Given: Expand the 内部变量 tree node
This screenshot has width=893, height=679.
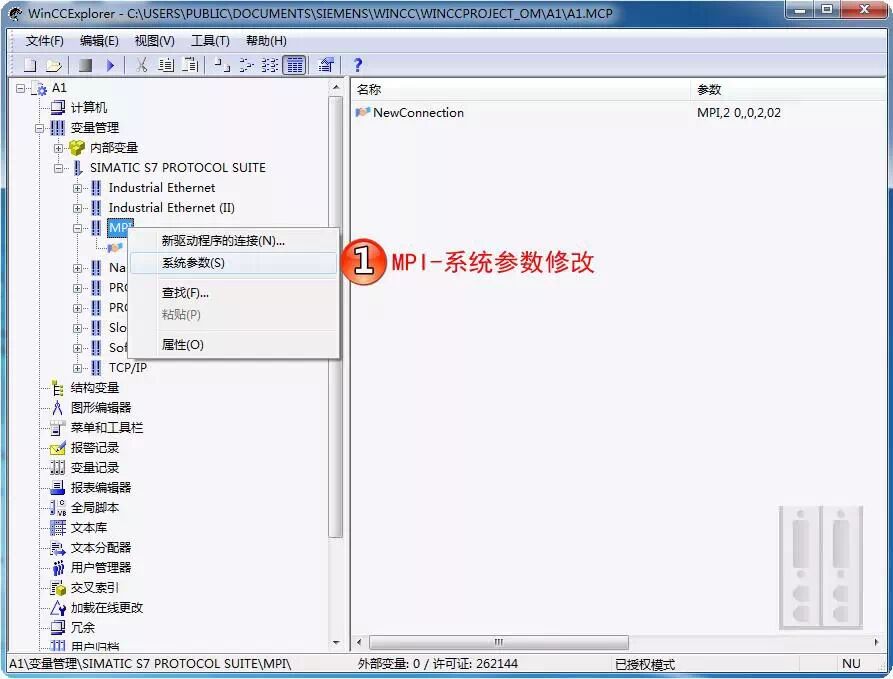Looking at the screenshot, I should 58,148.
